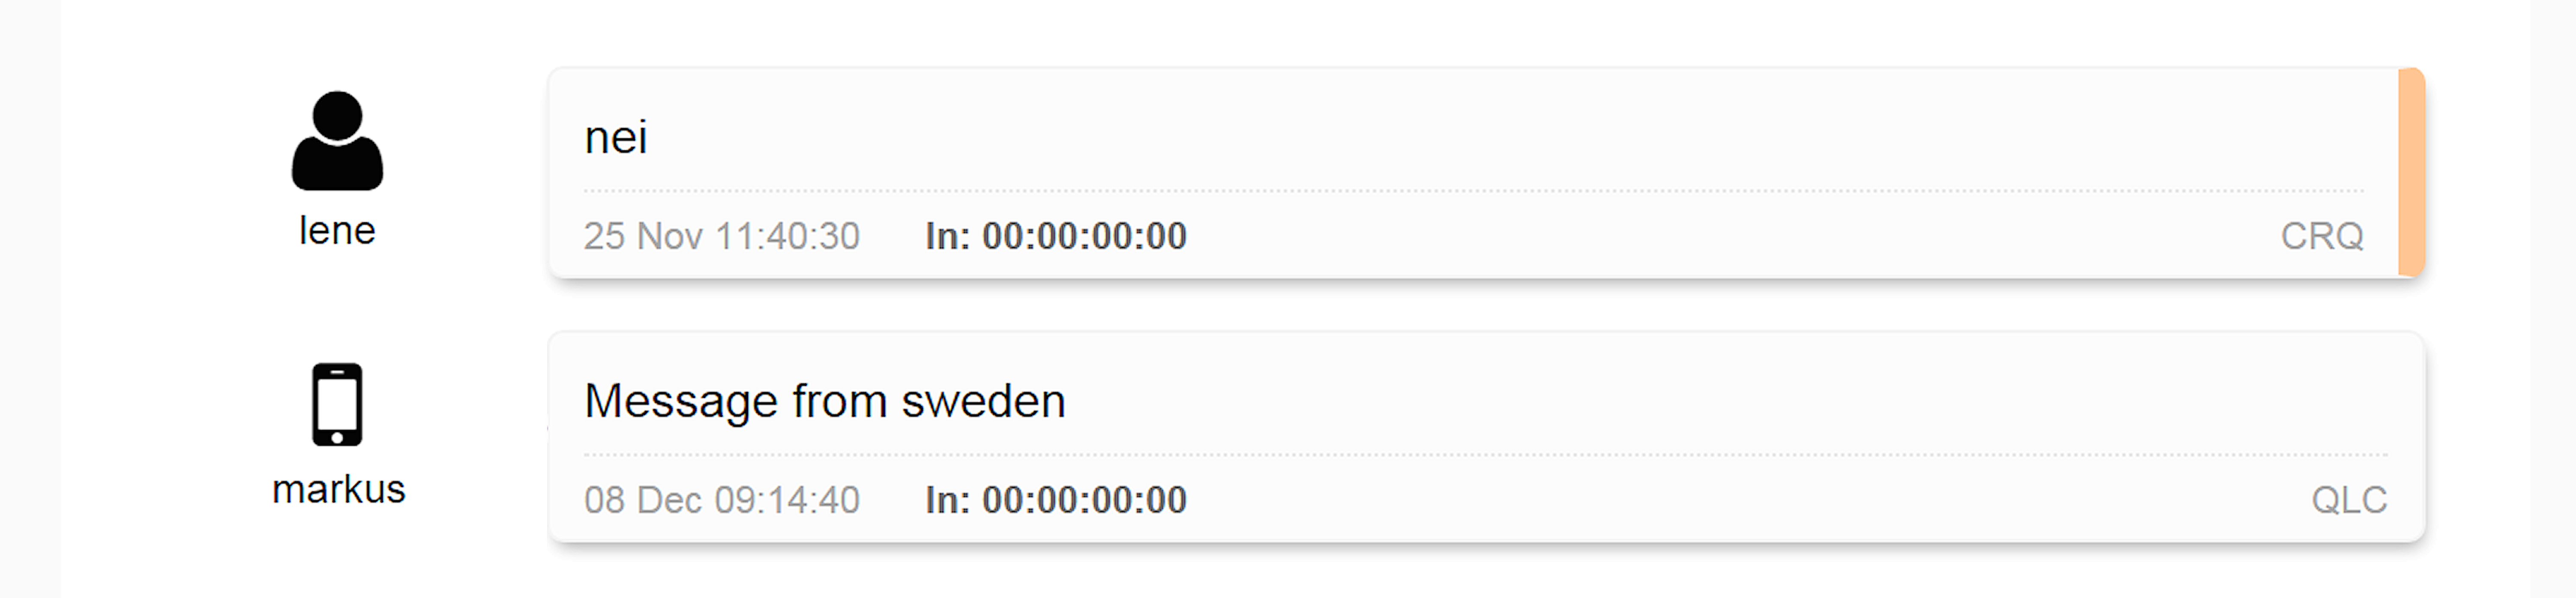Screen dimensions: 2576x598
Task: Click the blank area of markus's message card
Action: coord(1700,400)
